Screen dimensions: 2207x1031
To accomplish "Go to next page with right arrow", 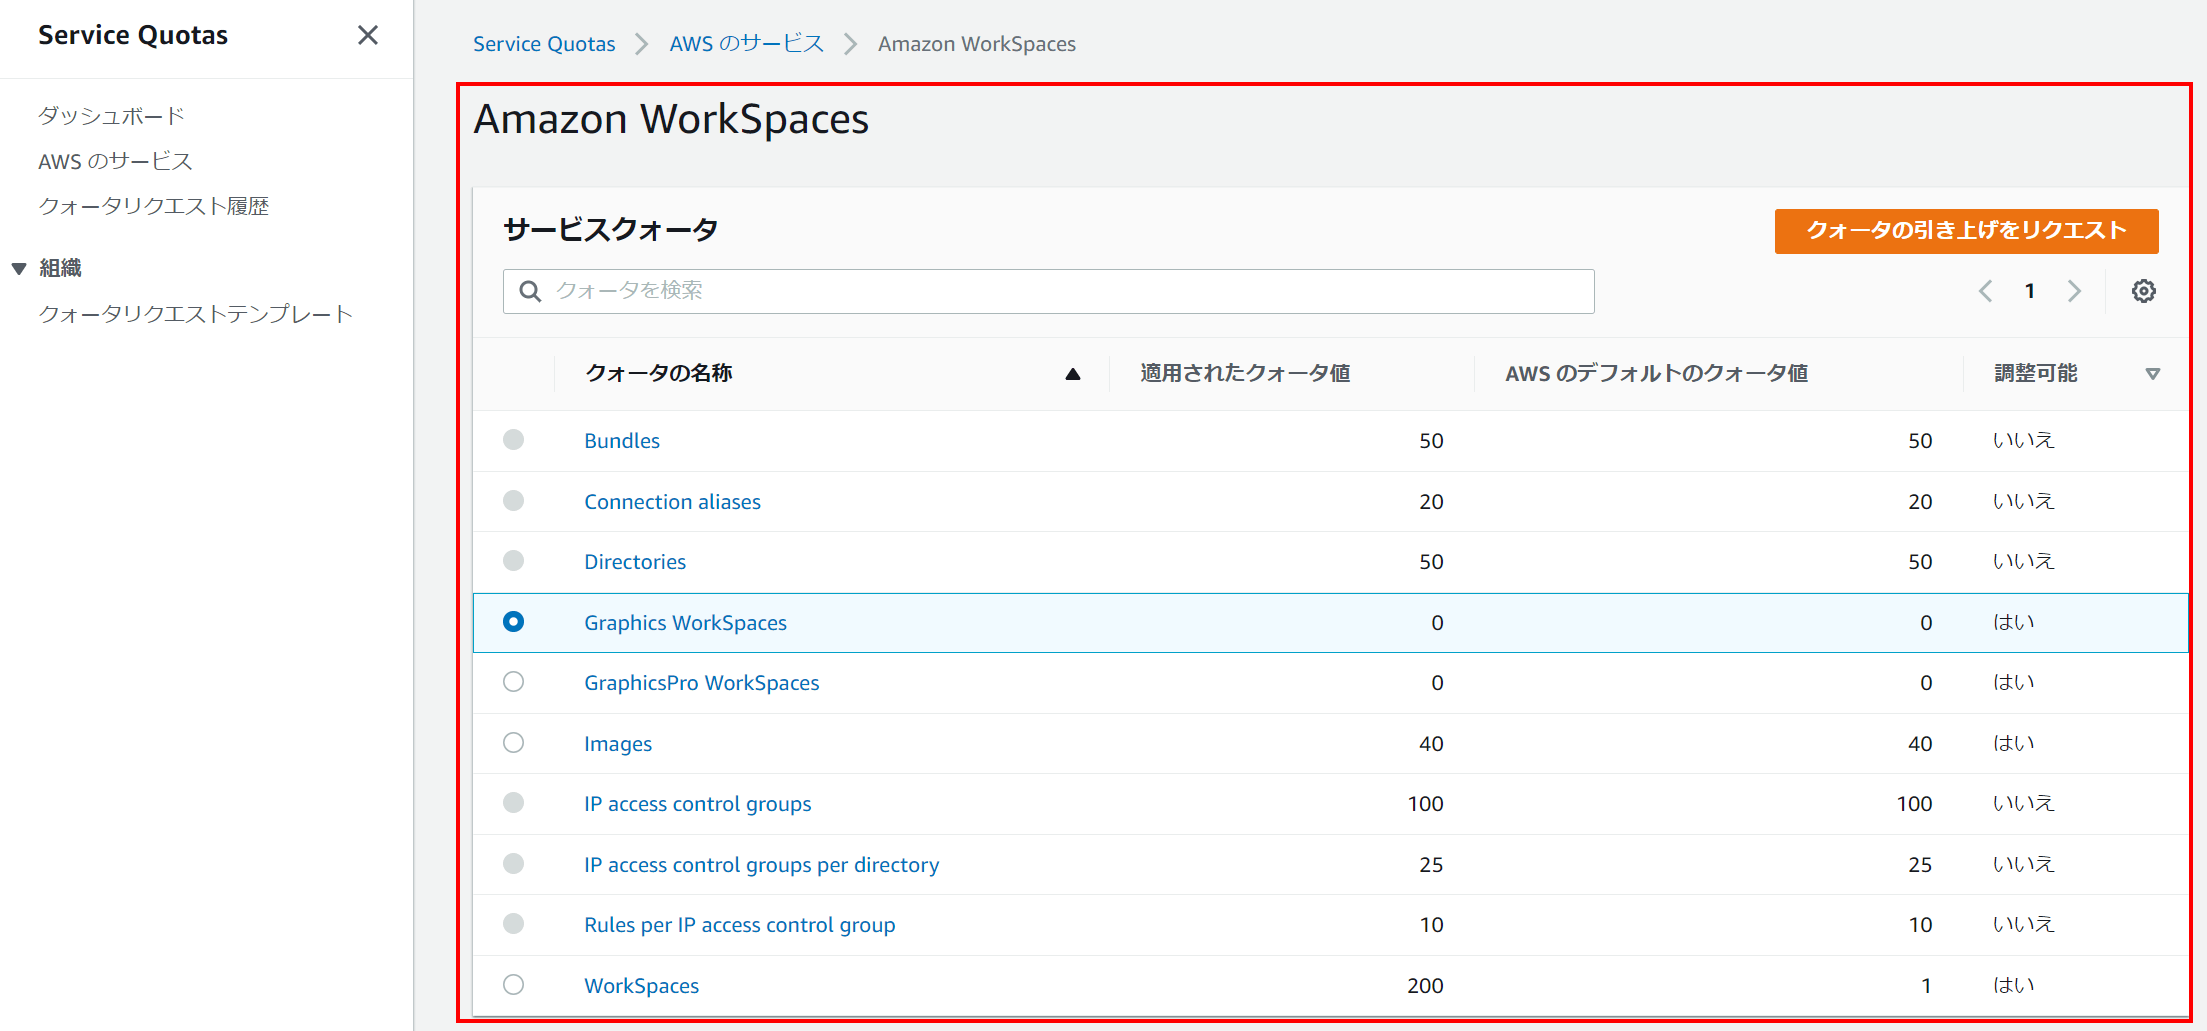I will click(2075, 291).
